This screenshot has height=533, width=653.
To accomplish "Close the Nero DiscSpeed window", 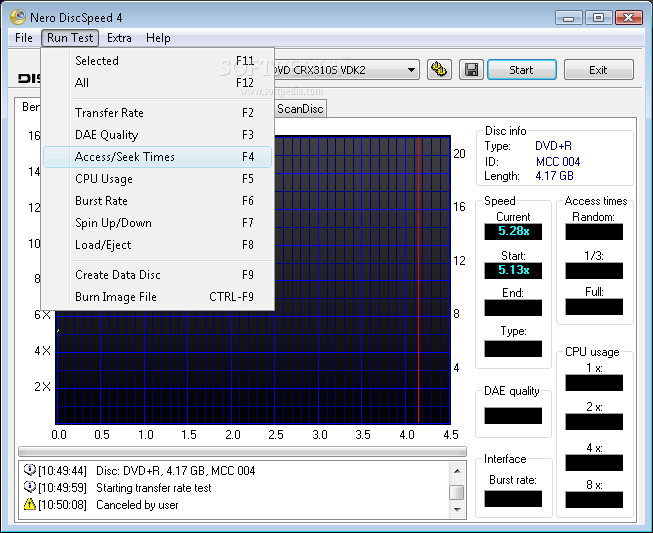I will [x=628, y=17].
